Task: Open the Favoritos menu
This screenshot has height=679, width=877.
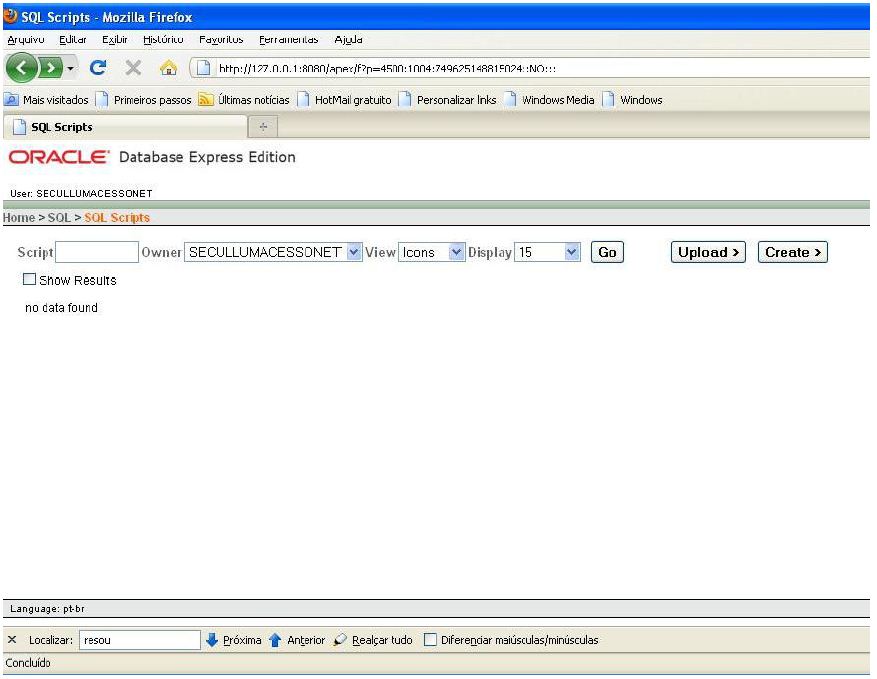Action: point(221,39)
